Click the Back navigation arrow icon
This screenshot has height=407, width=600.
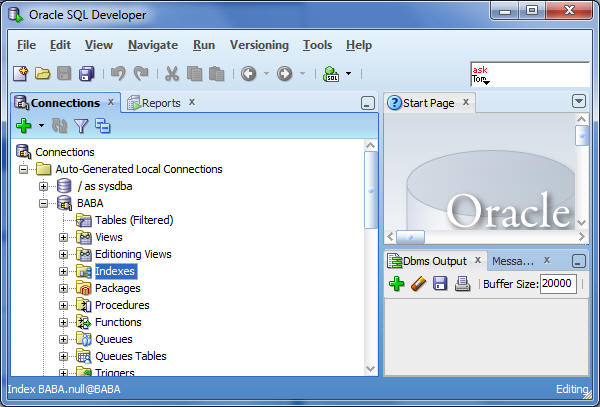click(248, 73)
